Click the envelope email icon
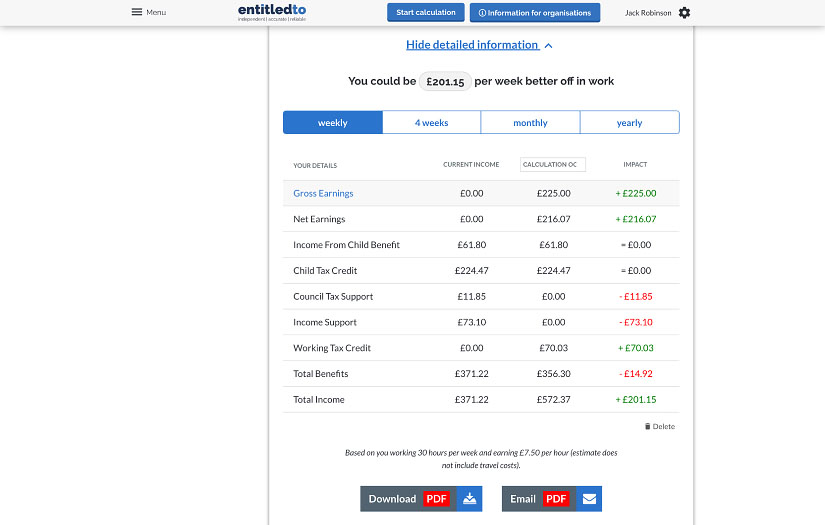Viewport: 825px width, 525px height. pyautogui.click(x=589, y=499)
